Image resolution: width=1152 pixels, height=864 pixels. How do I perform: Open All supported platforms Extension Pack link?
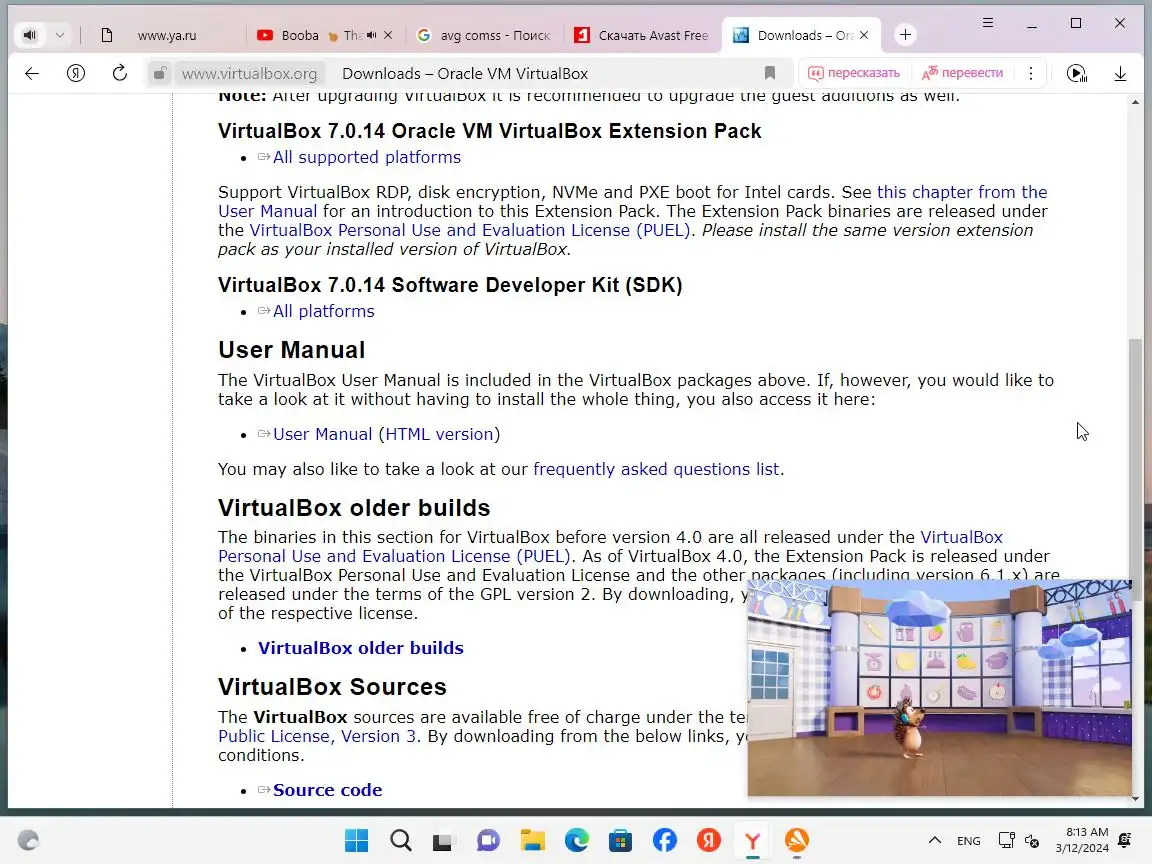(367, 157)
